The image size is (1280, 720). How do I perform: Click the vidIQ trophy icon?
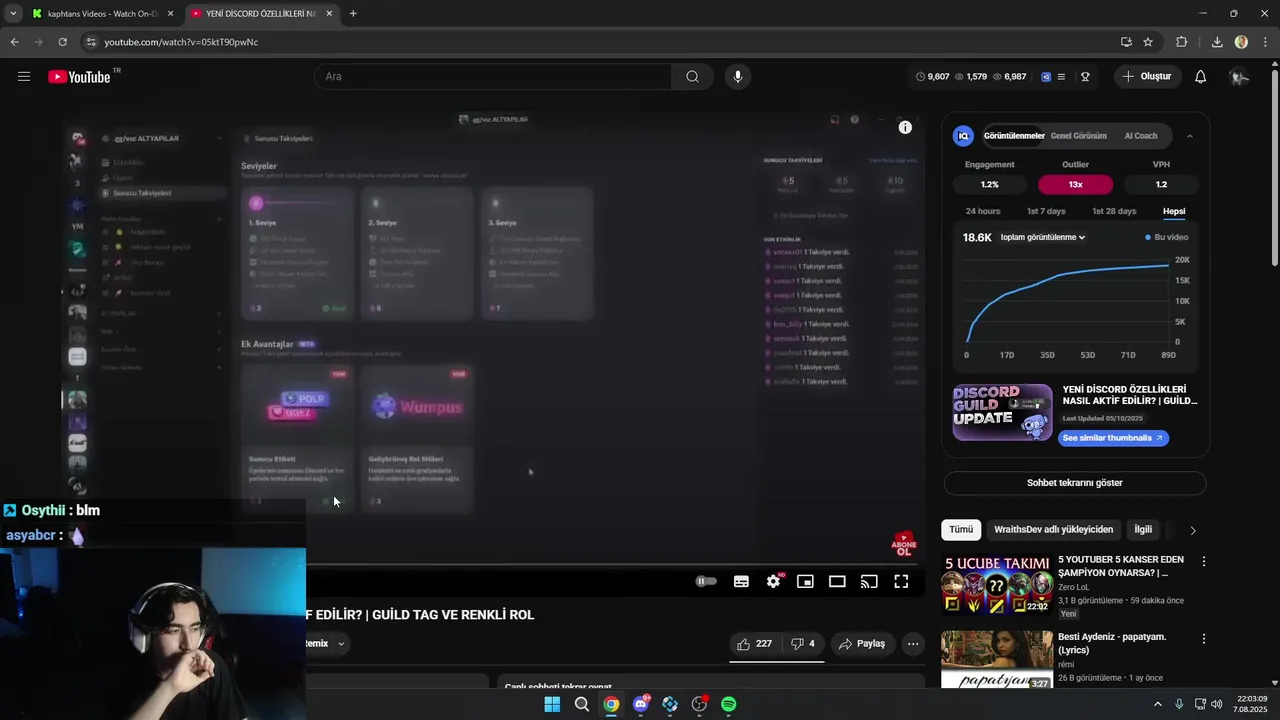point(1085,77)
